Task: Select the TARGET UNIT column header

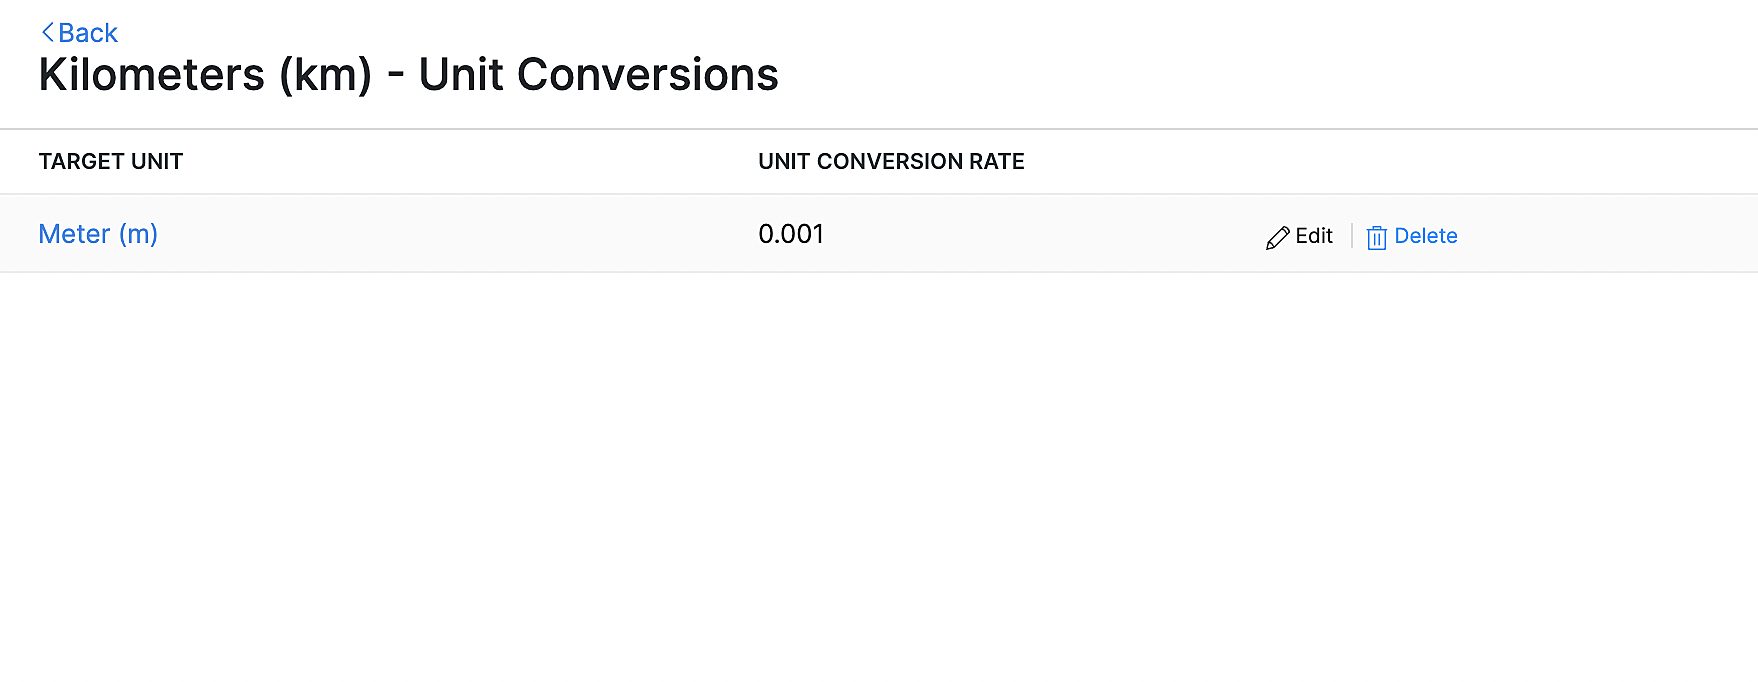Action: (x=111, y=162)
